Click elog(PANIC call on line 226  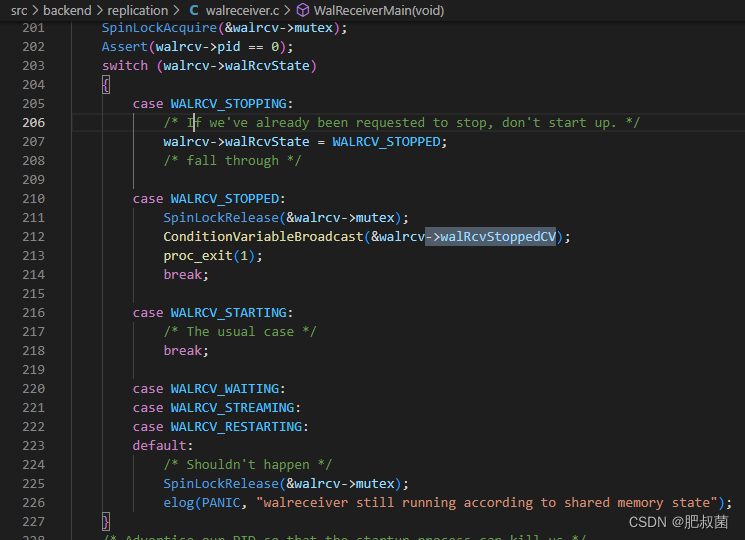click(x=202, y=503)
